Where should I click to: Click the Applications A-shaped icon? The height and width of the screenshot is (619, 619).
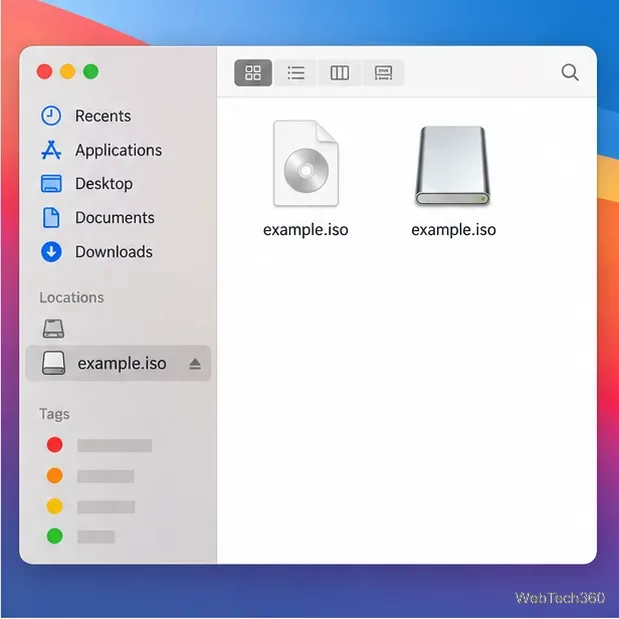tap(51, 150)
